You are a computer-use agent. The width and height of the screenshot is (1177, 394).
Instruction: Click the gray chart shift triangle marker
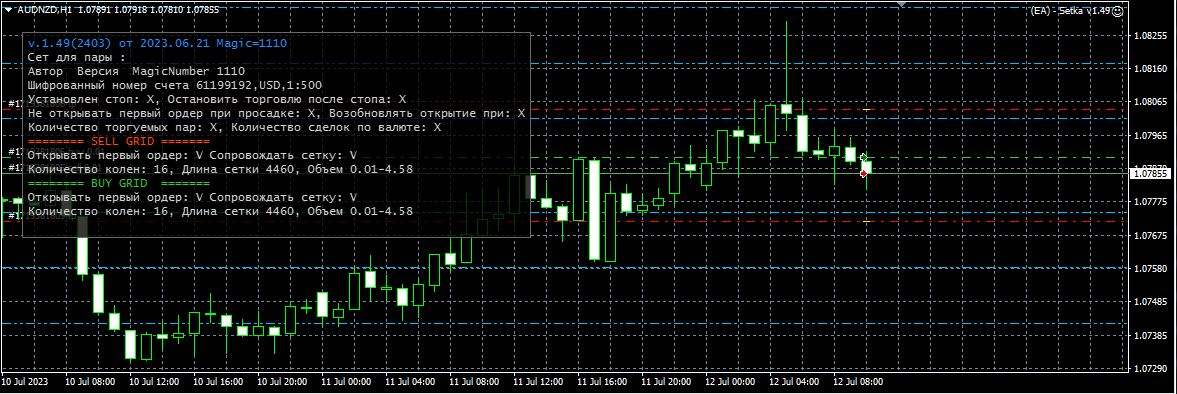tap(902, 5)
